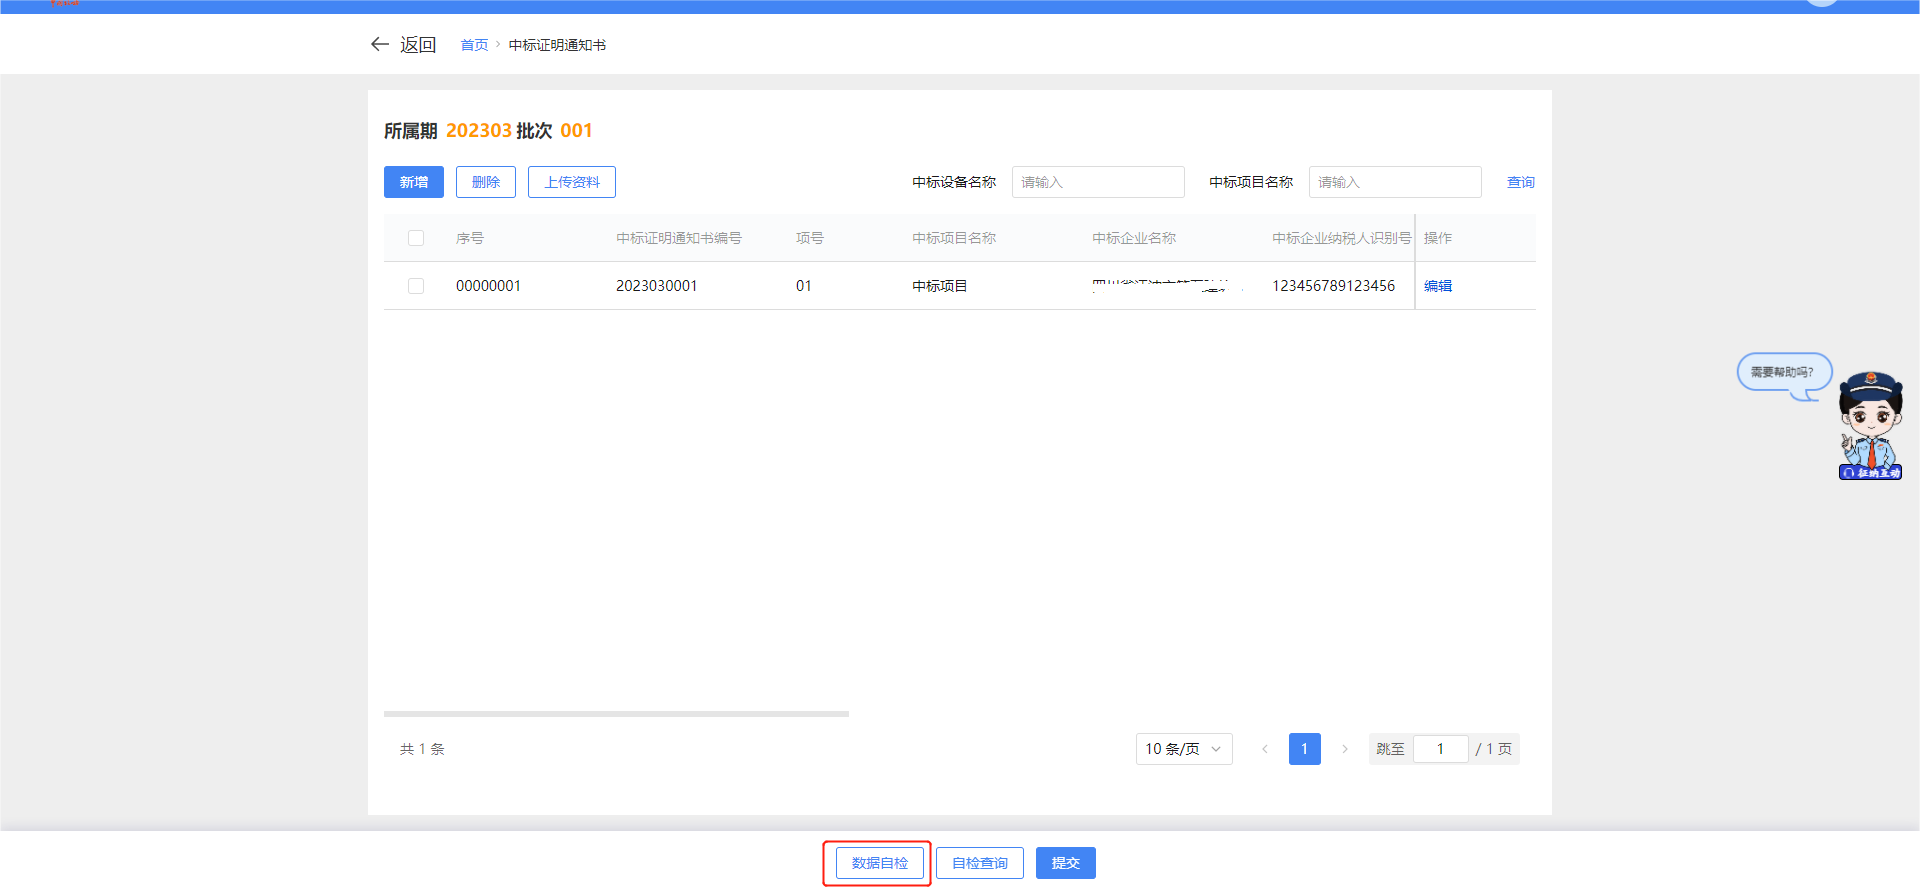Navigate to 首页 breadcrumb
The width and height of the screenshot is (1920, 895).
[x=474, y=45]
